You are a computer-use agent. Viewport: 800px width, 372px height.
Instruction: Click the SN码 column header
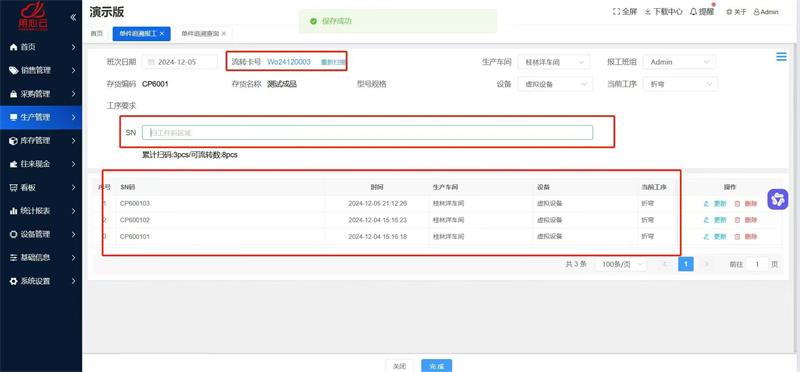click(x=128, y=187)
